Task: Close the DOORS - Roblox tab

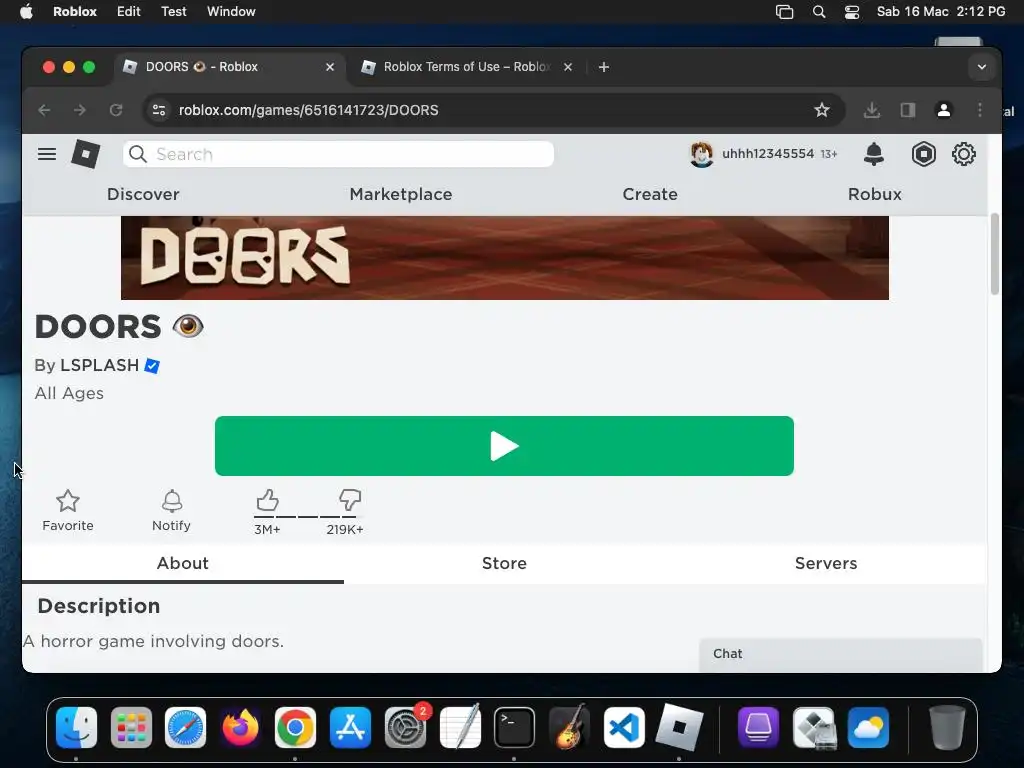Action: 330,67
